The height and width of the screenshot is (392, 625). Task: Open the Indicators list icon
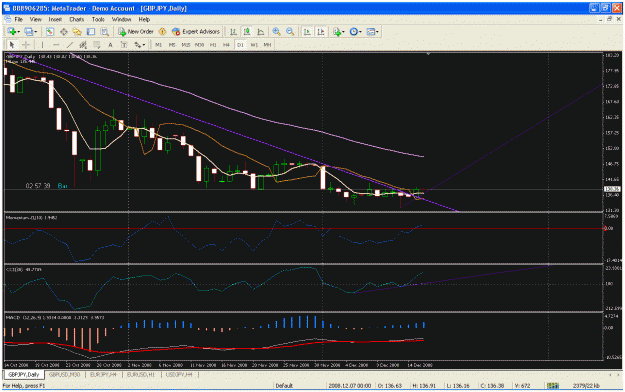point(337,32)
